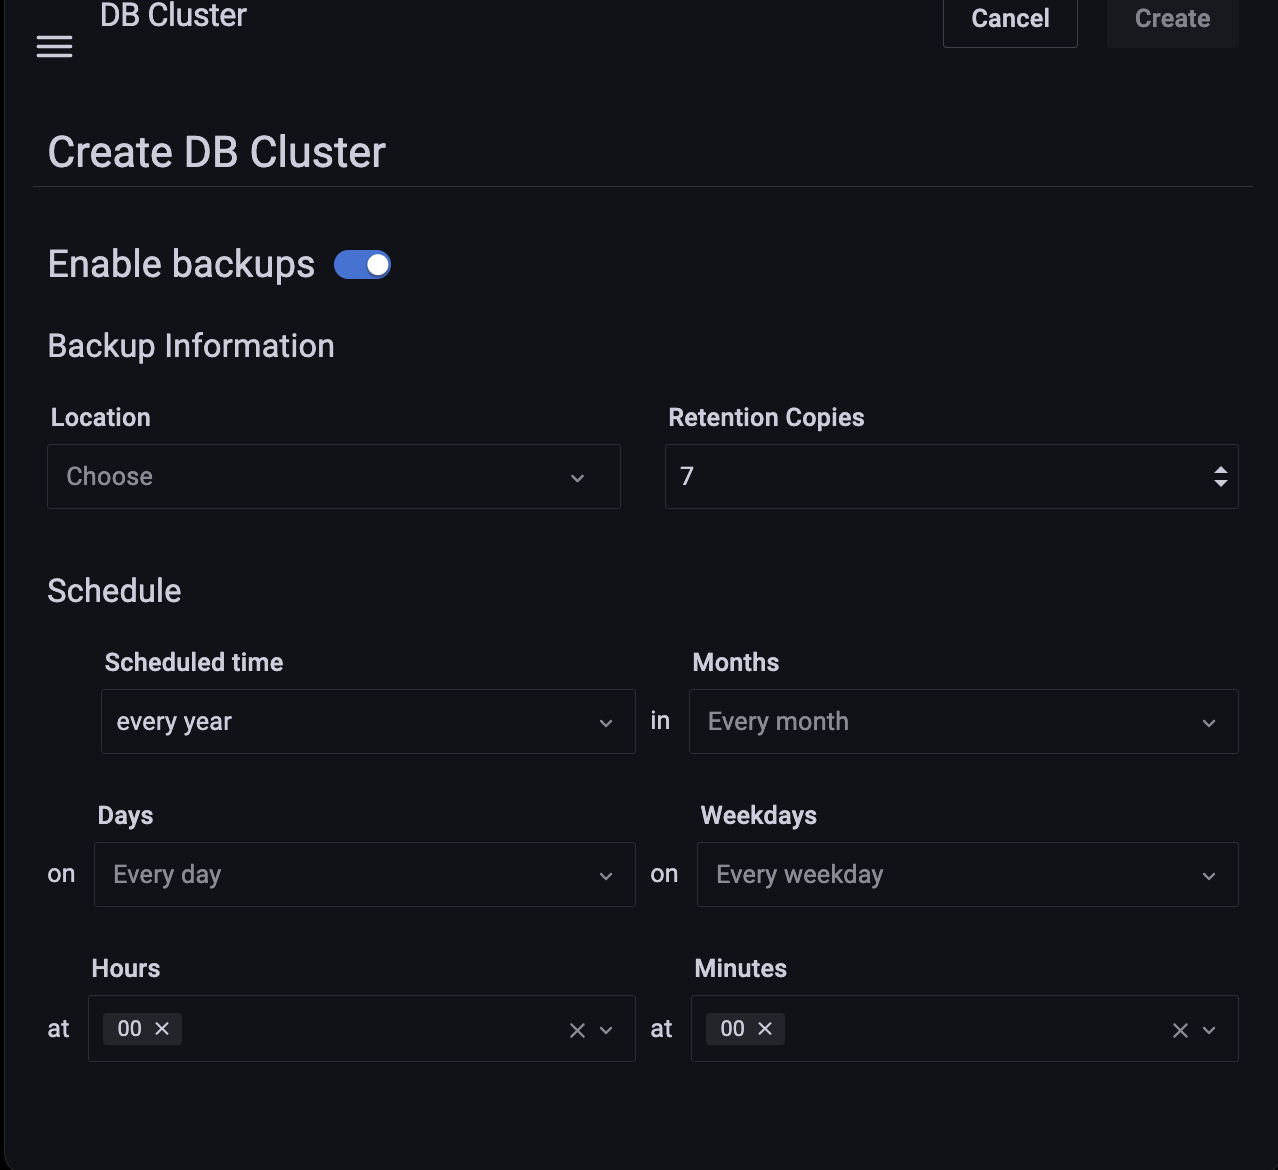Click the Create button
The height and width of the screenshot is (1170, 1278).
1172,19
